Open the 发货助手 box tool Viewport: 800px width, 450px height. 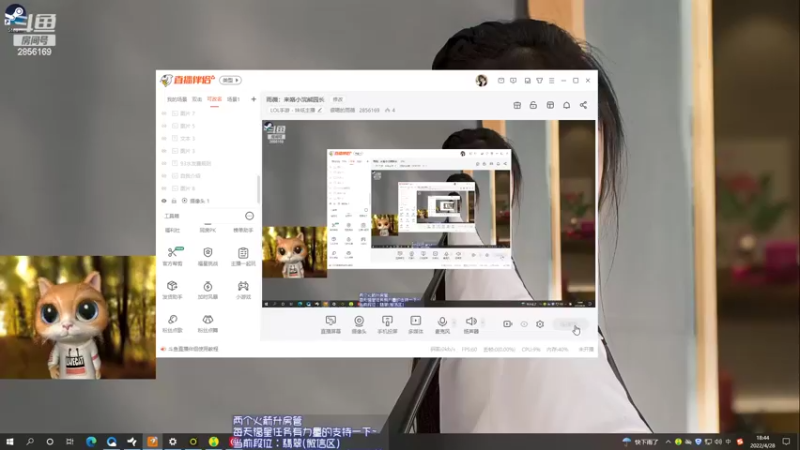[172, 289]
